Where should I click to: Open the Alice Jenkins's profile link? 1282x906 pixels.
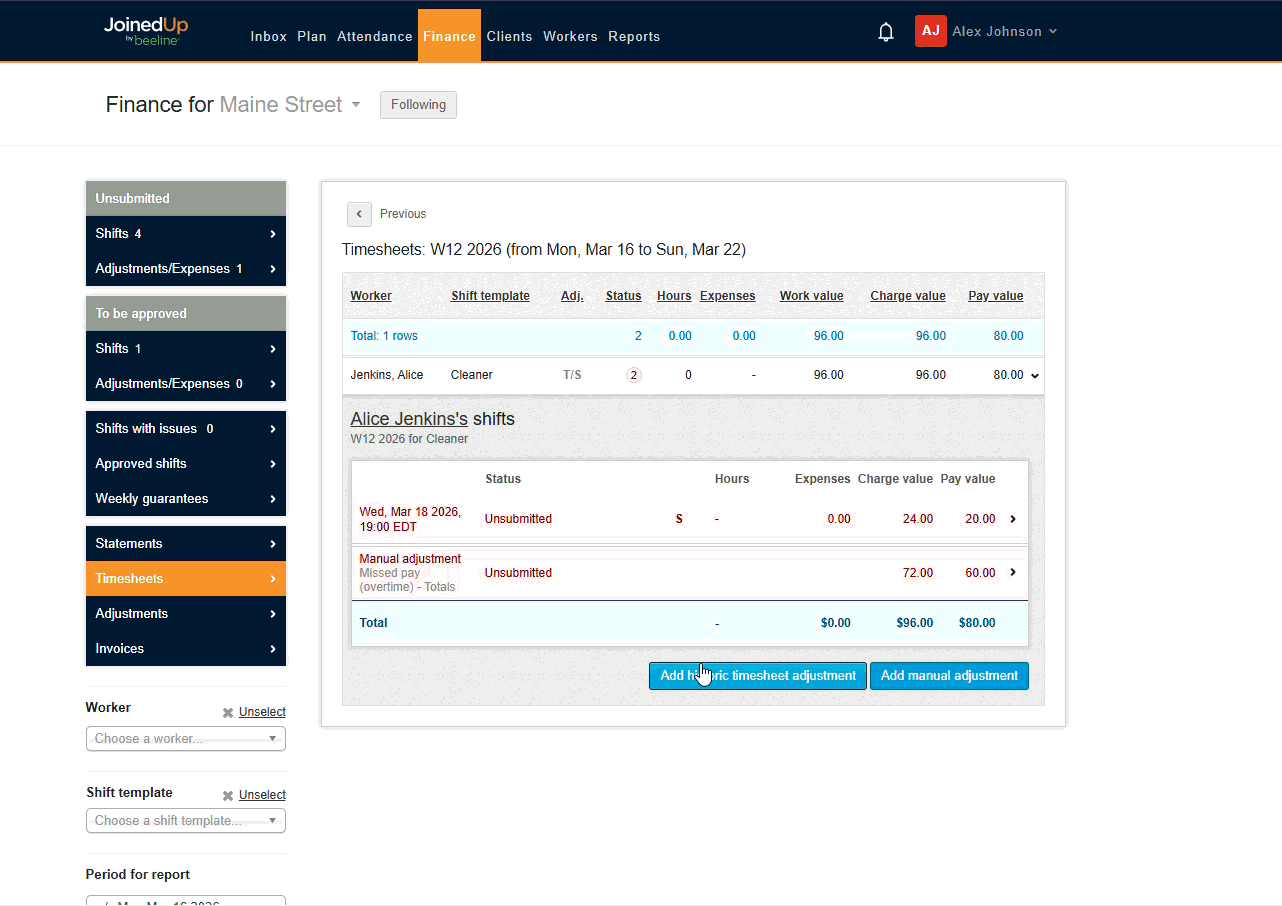(411, 418)
